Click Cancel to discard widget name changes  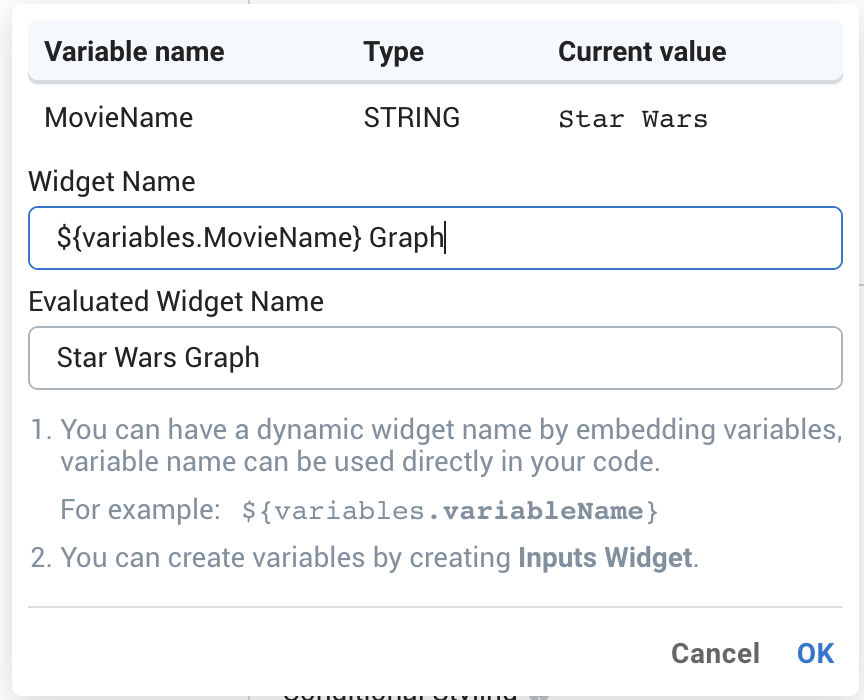tap(715, 653)
